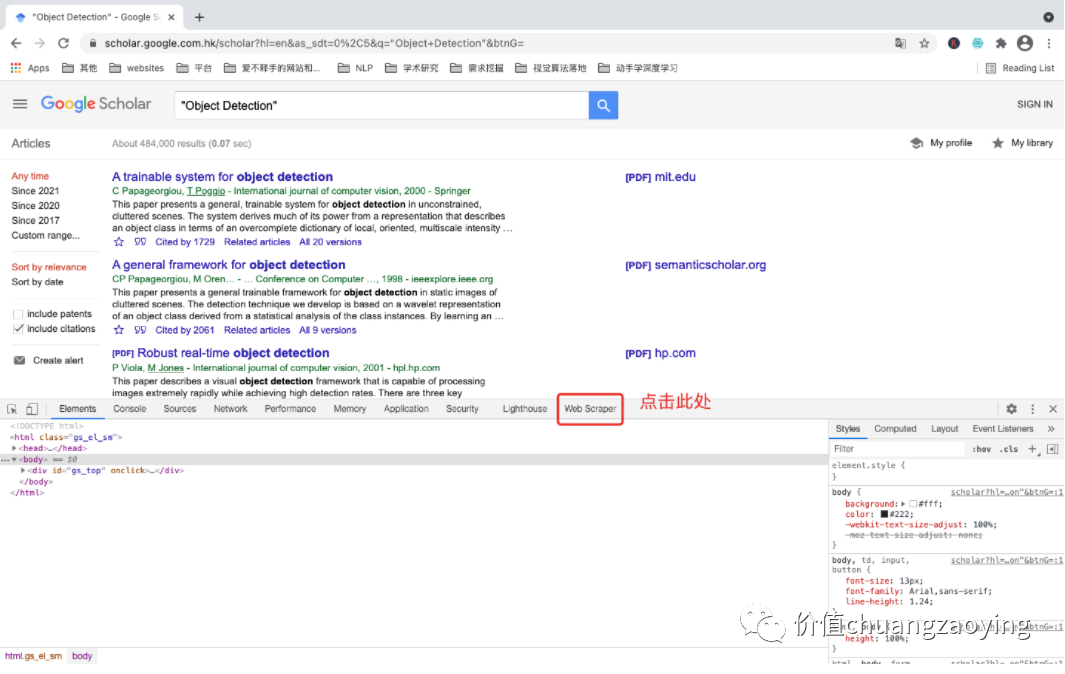Activate the DevTools inspect element tool
Viewport: 1065px width, 674px height.
tap(12, 409)
